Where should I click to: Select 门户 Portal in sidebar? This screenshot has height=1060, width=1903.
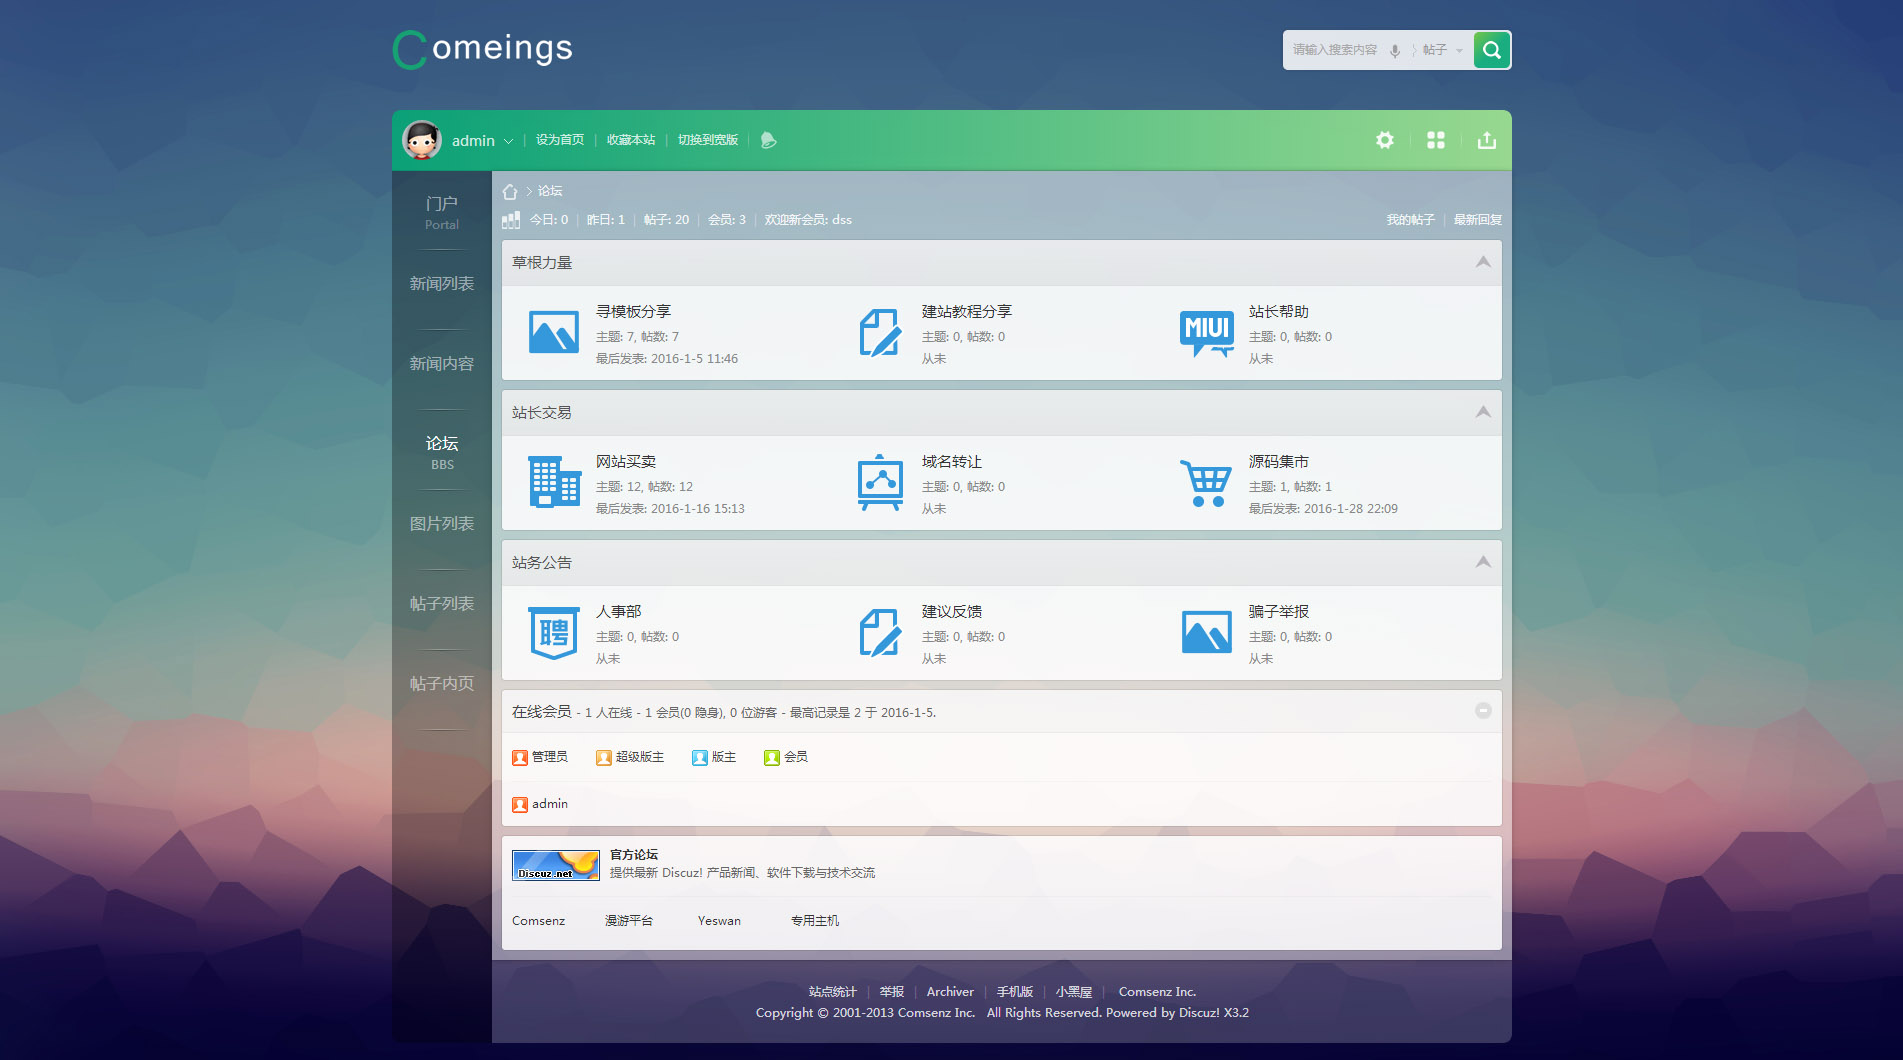441,211
